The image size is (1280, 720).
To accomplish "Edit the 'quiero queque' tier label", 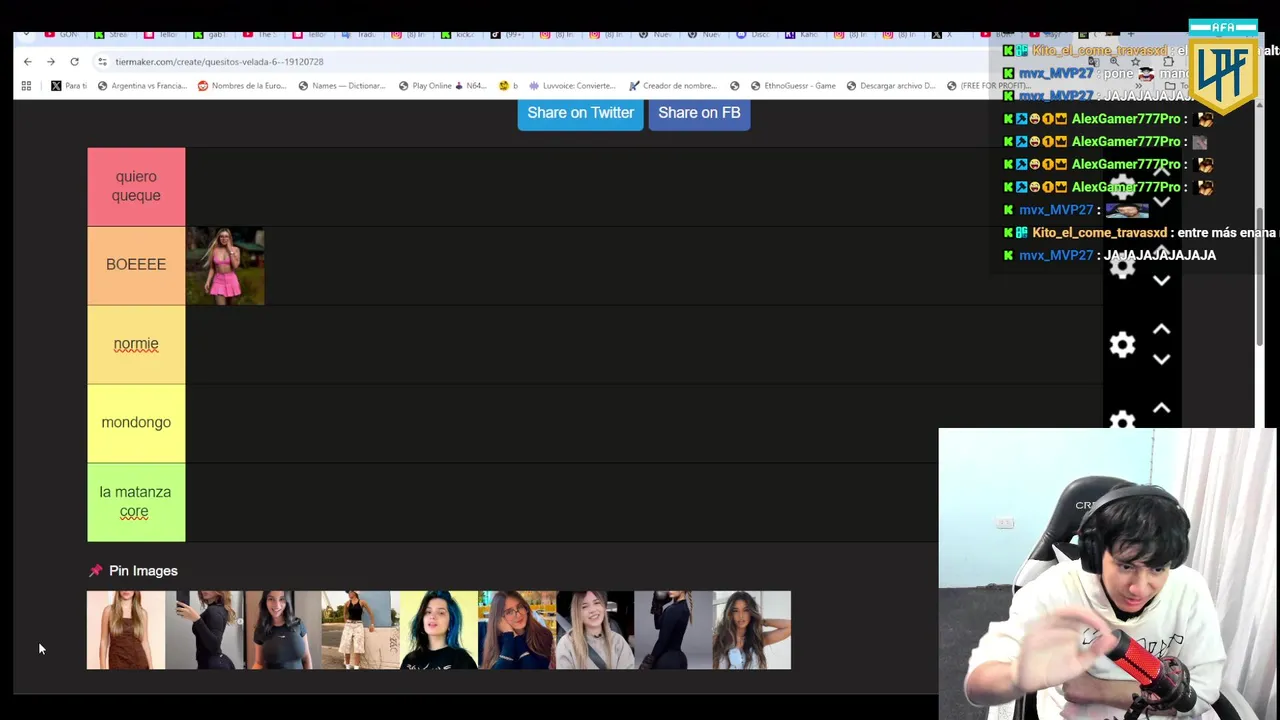I will tap(136, 186).
